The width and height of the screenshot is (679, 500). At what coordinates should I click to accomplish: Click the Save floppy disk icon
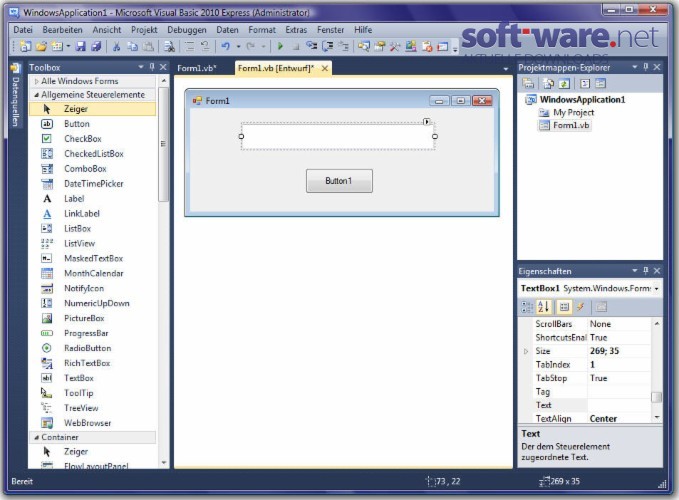point(81,46)
